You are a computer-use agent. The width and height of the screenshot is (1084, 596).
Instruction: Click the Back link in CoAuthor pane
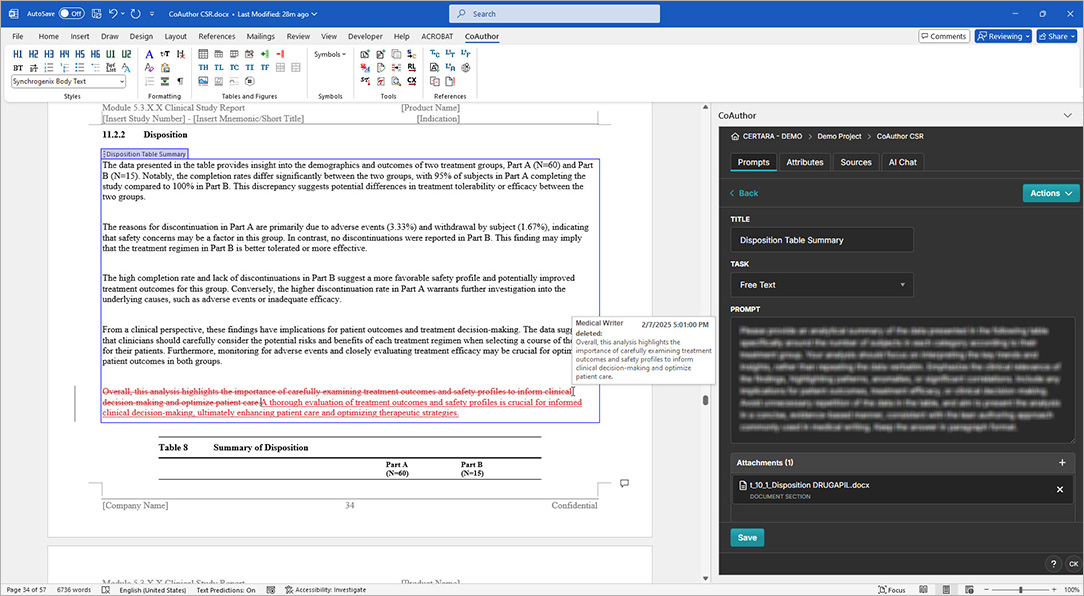click(744, 193)
